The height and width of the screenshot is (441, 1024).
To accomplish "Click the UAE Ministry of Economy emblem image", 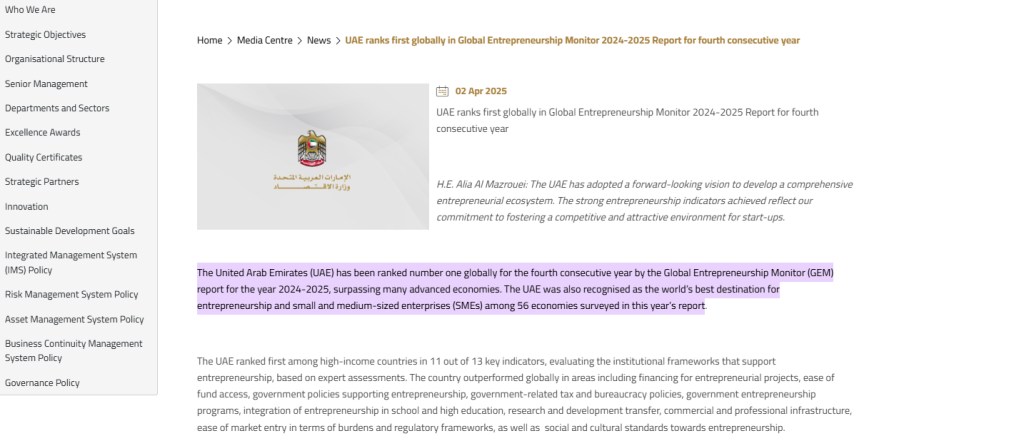I will click(x=313, y=156).
